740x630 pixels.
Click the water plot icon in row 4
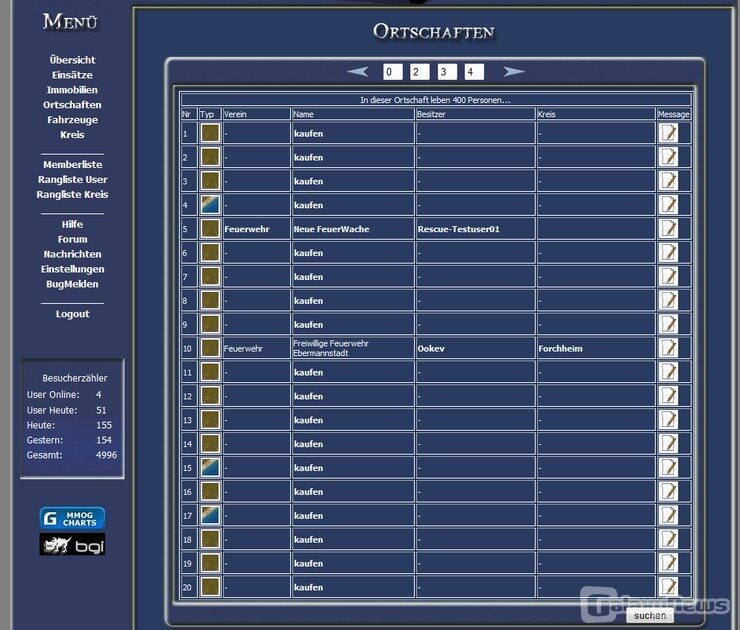[210, 205]
